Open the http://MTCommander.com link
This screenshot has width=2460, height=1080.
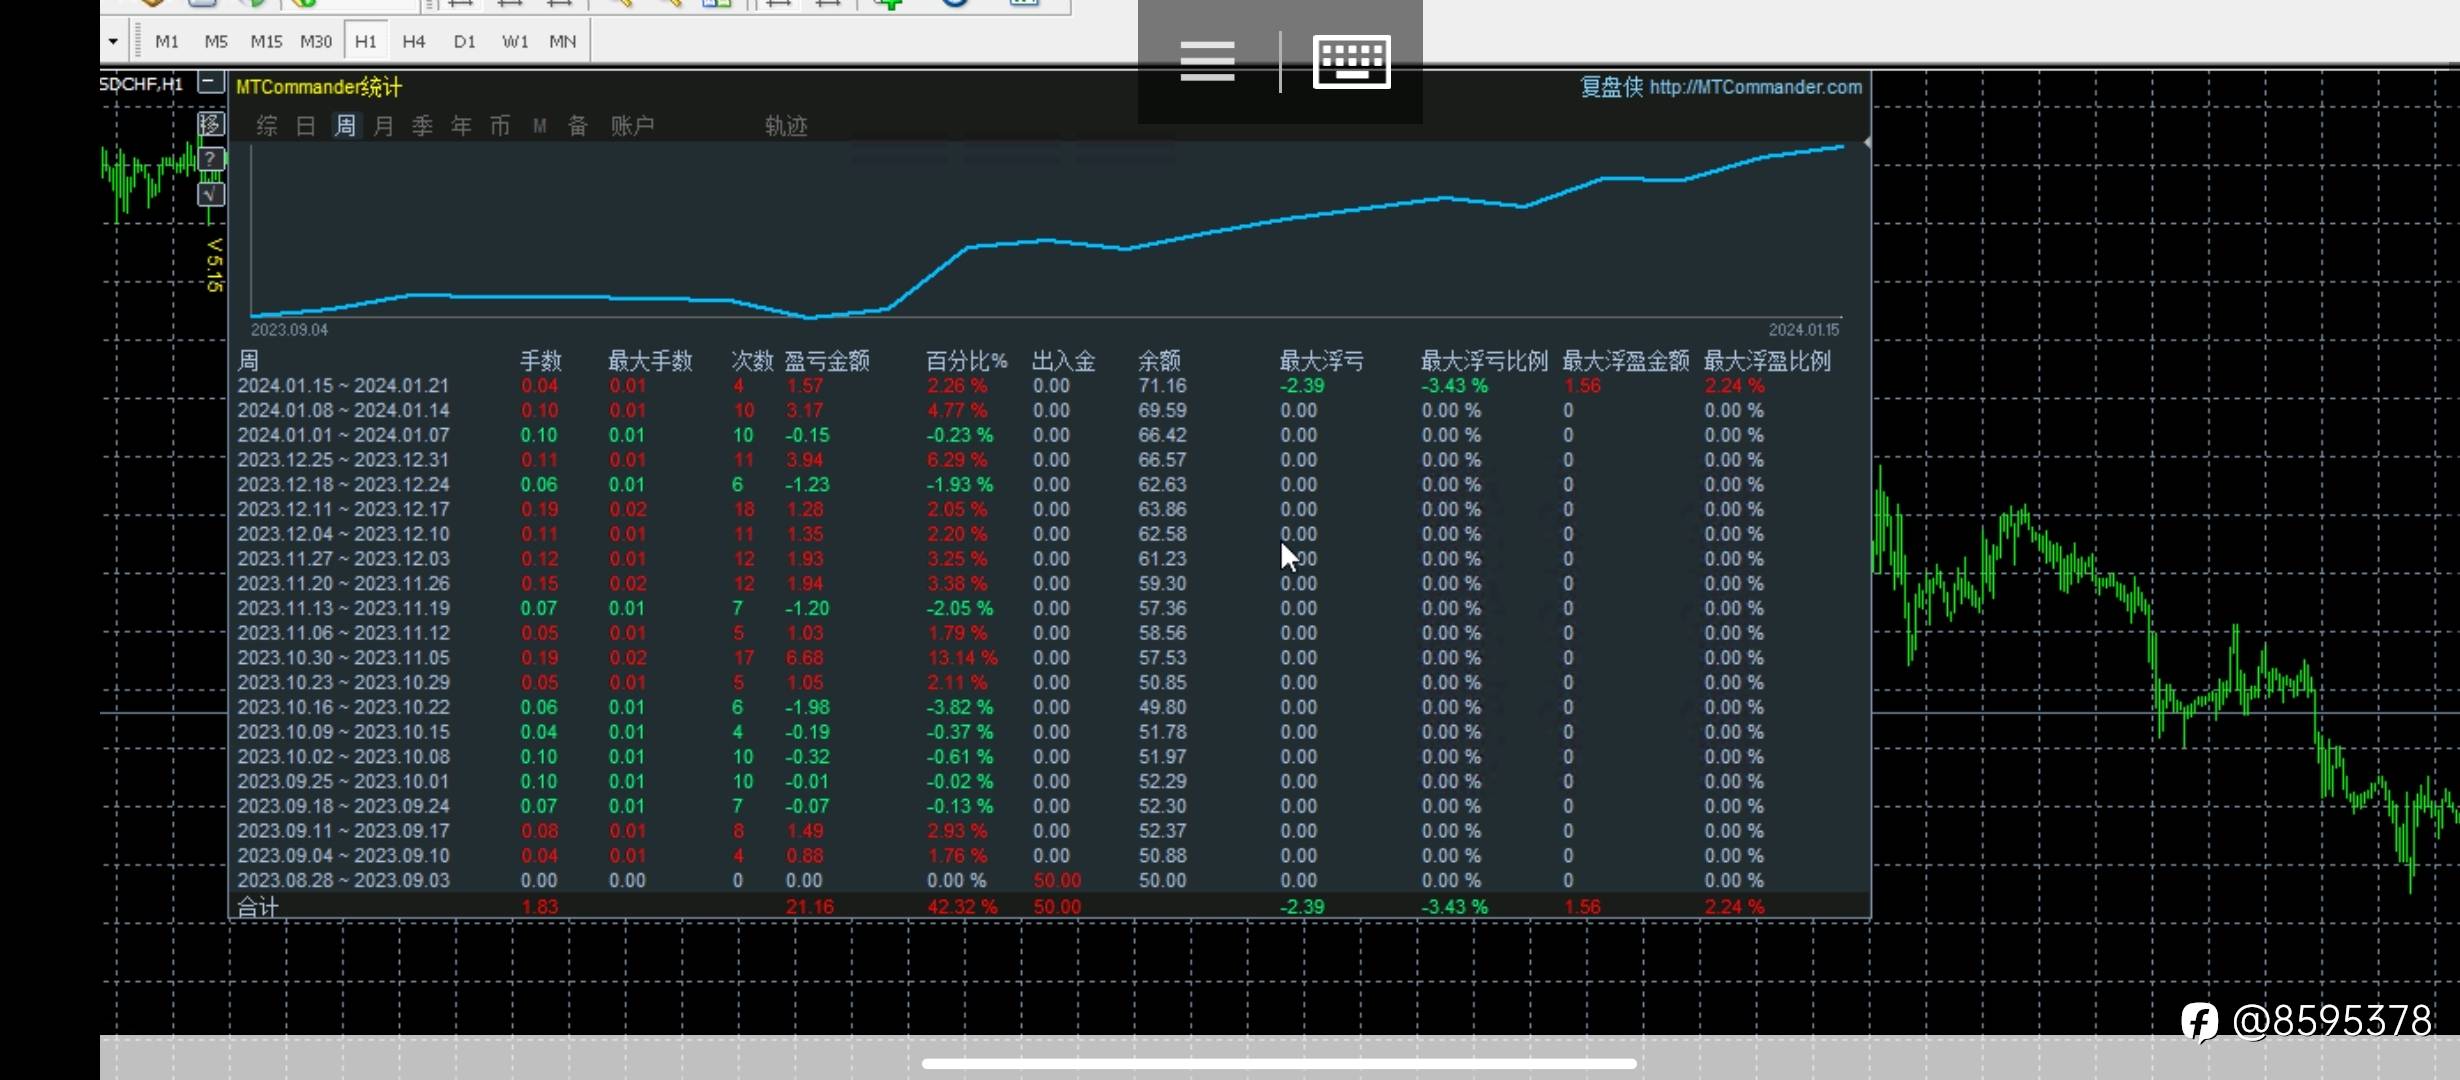(1755, 87)
